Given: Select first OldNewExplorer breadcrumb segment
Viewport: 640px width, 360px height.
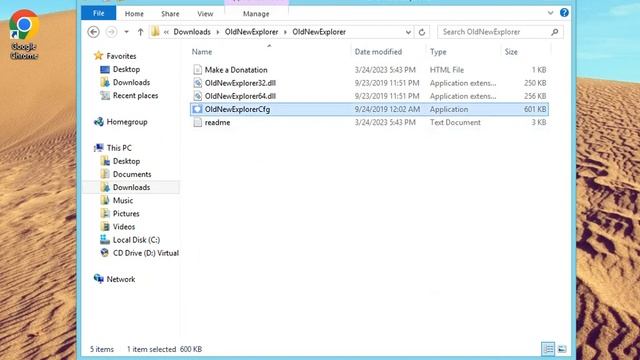Looking at the screenshot, I should [x=251, y=32].
